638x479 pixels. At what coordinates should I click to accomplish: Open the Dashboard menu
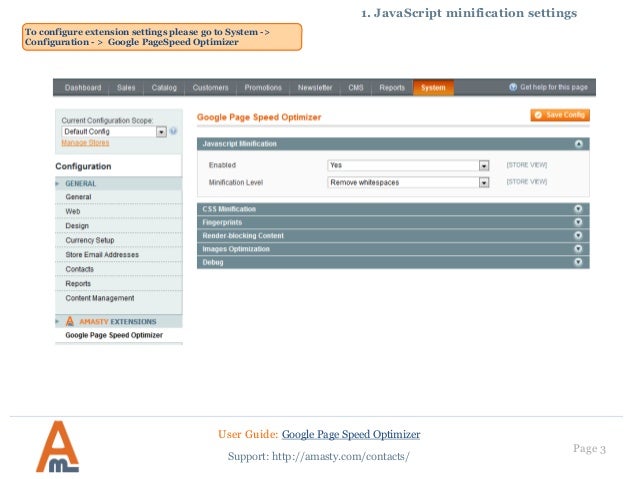pos(83,87)
